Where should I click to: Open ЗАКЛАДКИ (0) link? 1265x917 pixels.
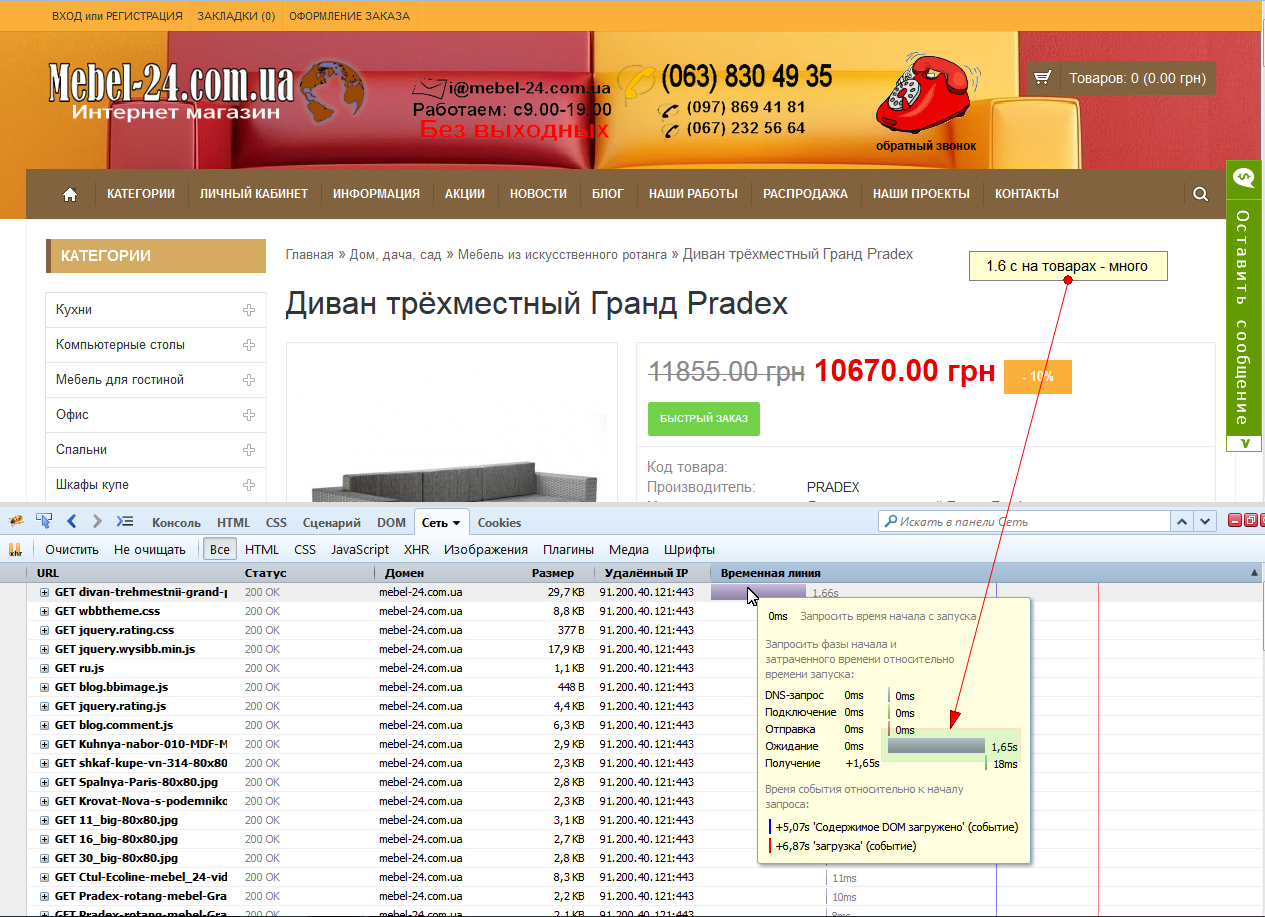click(236, 16)
